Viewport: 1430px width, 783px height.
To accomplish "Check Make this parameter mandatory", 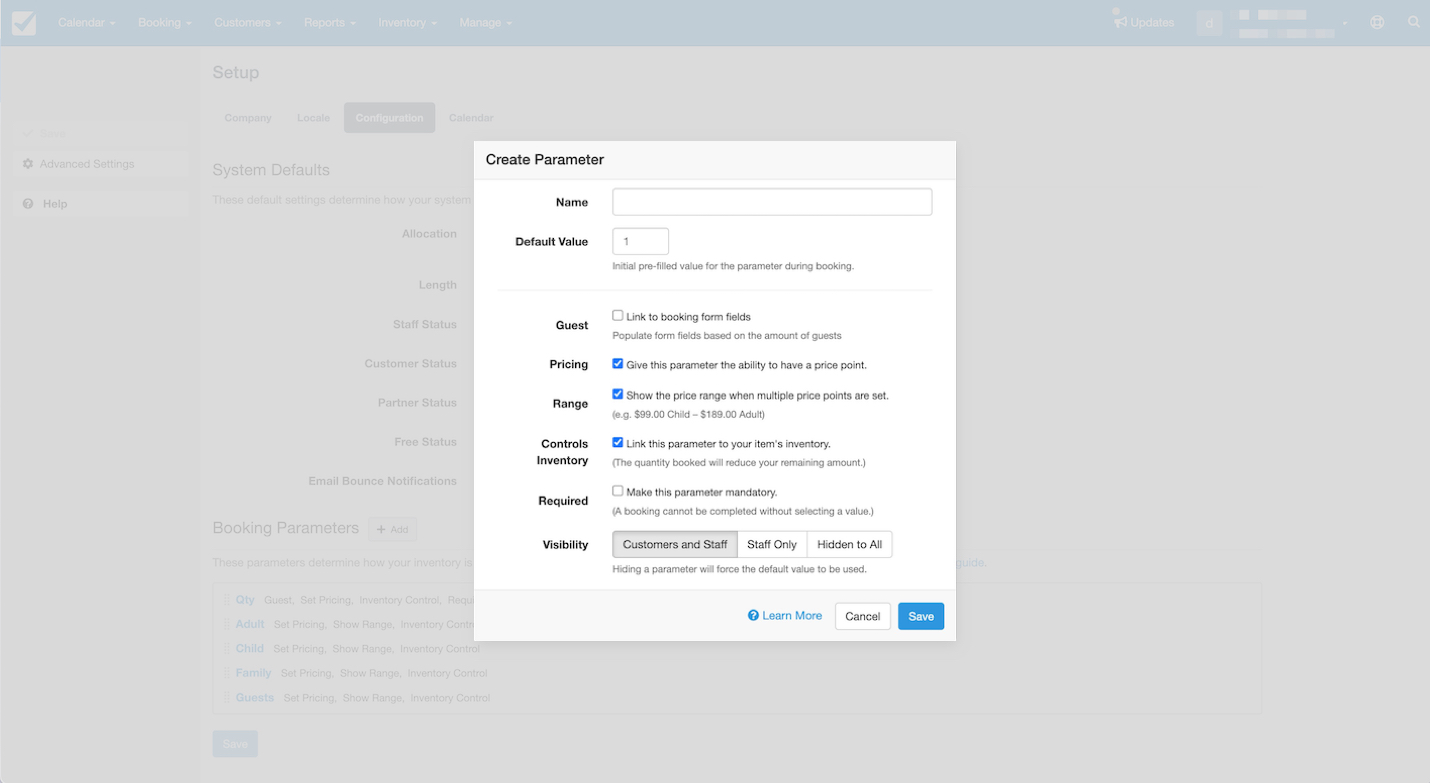I will point(618,491).
